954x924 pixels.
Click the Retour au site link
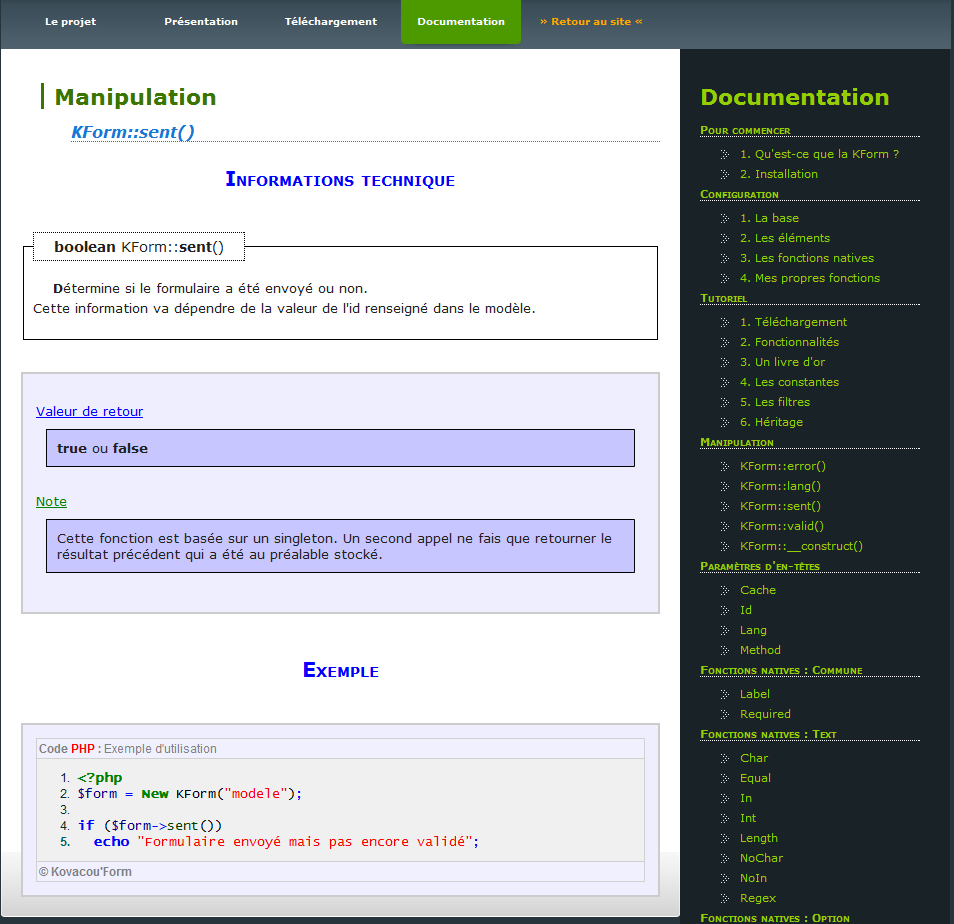(591, 22)
